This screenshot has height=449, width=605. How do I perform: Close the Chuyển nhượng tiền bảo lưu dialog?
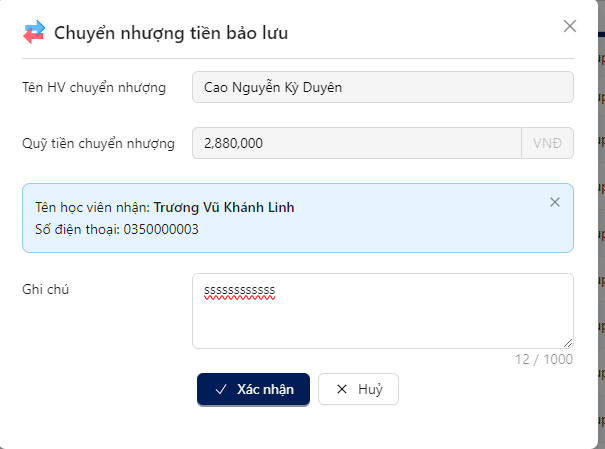pyautogui.click(x=570, y=26)
